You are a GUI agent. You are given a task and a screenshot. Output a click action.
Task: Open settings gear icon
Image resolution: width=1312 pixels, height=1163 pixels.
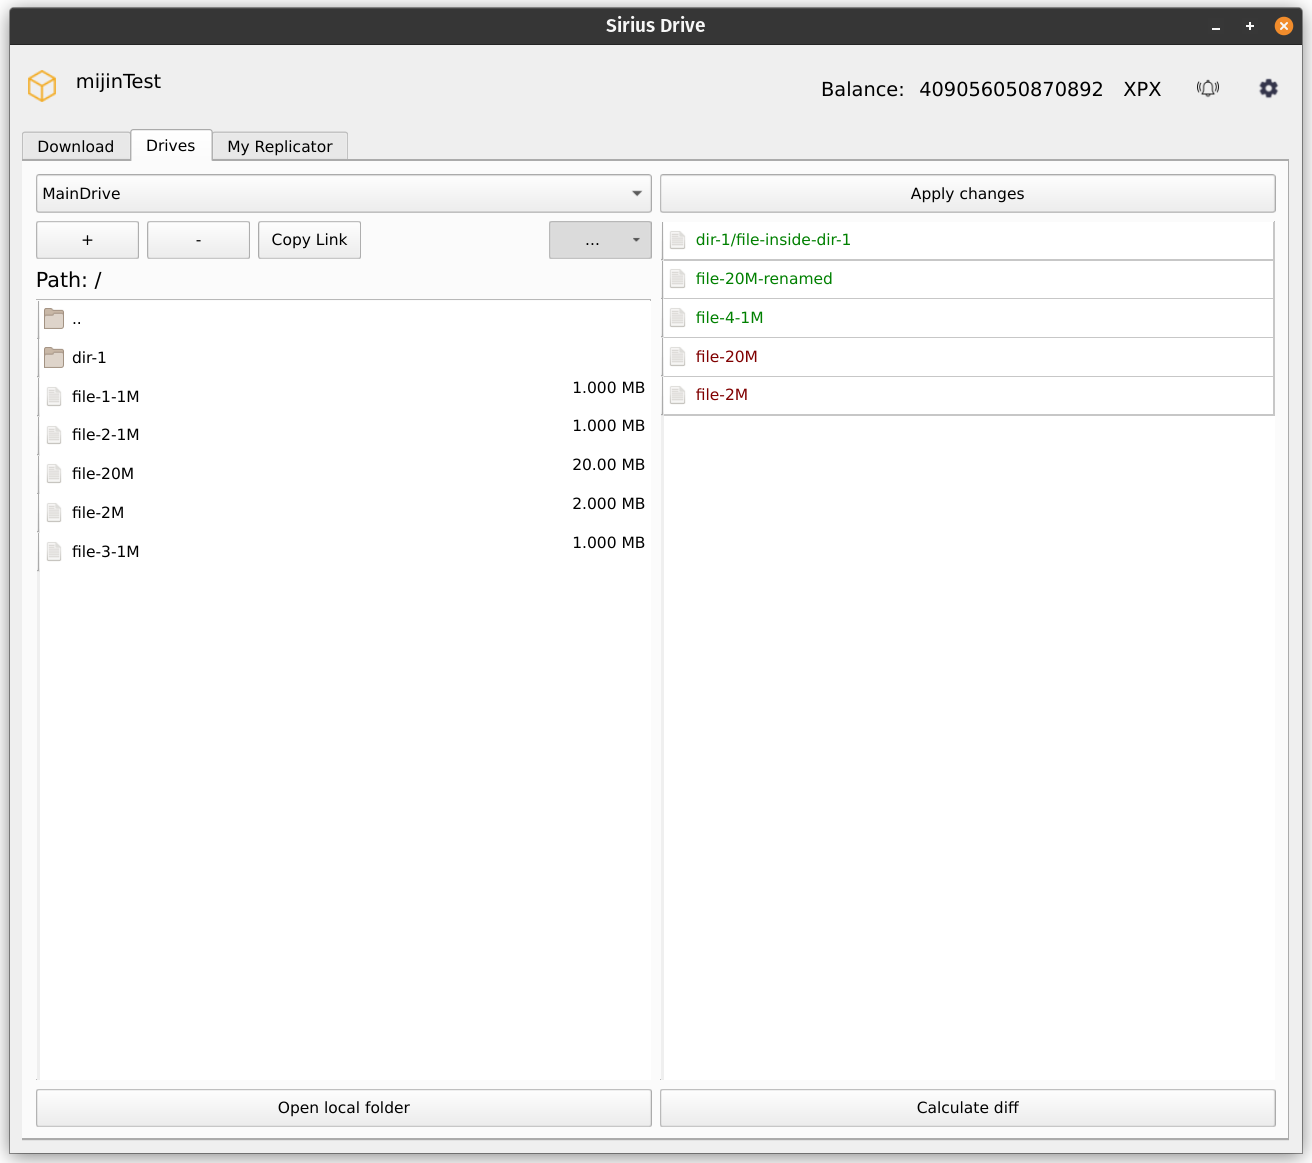[1268, 88]
